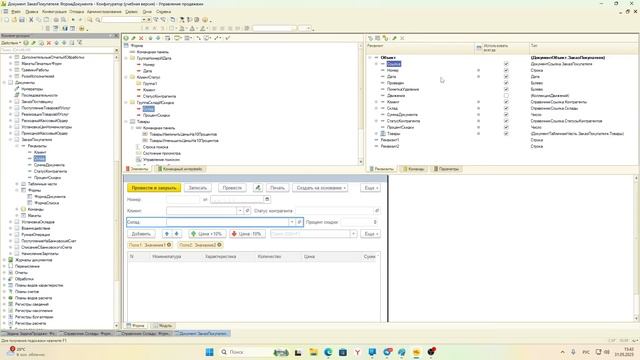This screenshot has height=360, width=640.
Task: Open Создать на основании dropdown button
Action: (320, 188)
